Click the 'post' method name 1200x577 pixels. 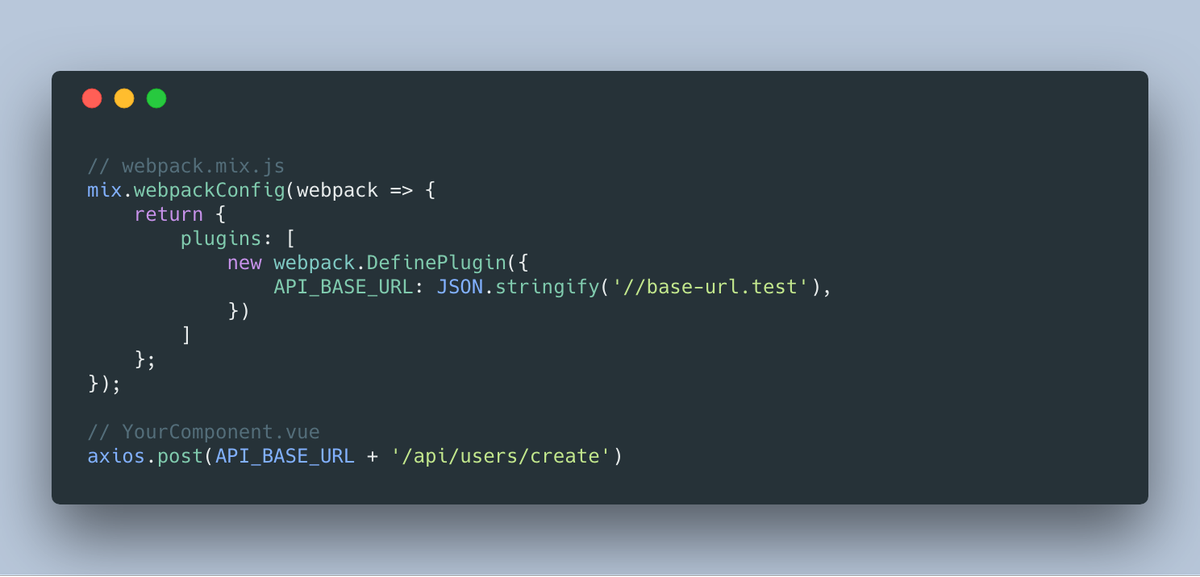180,457
